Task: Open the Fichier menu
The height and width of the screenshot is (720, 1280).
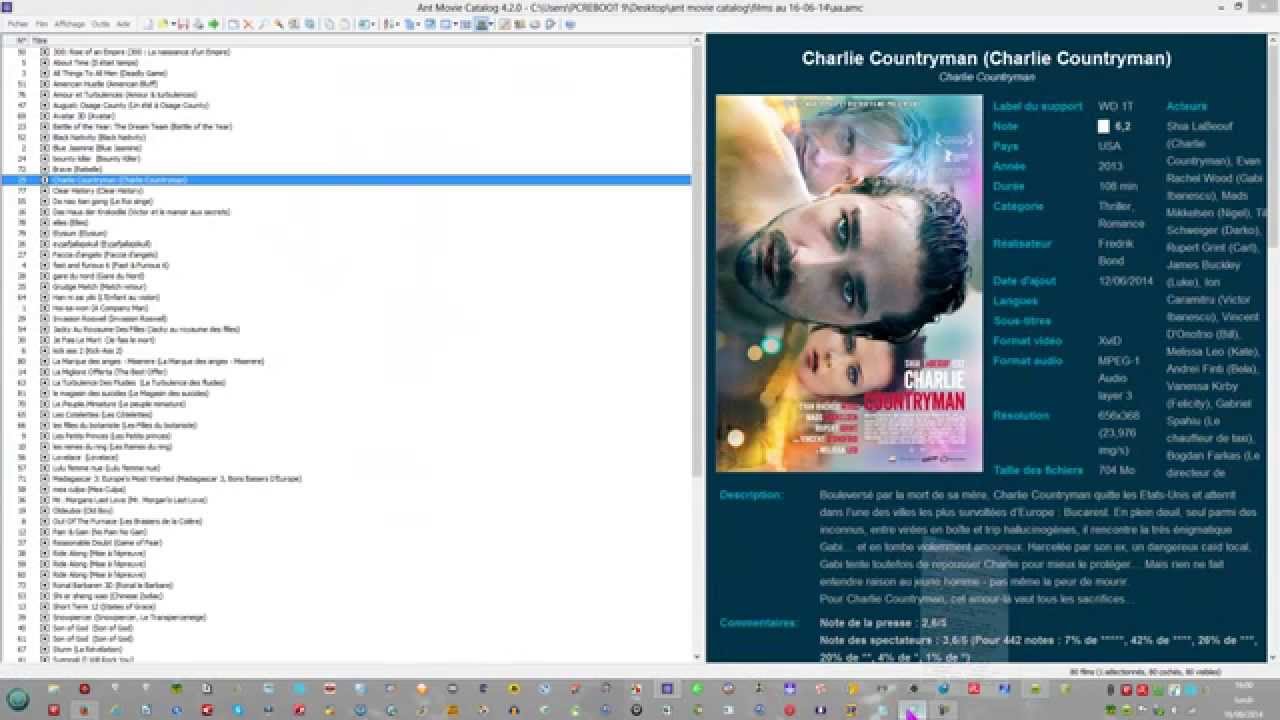Action: click(x=18, y=23)
